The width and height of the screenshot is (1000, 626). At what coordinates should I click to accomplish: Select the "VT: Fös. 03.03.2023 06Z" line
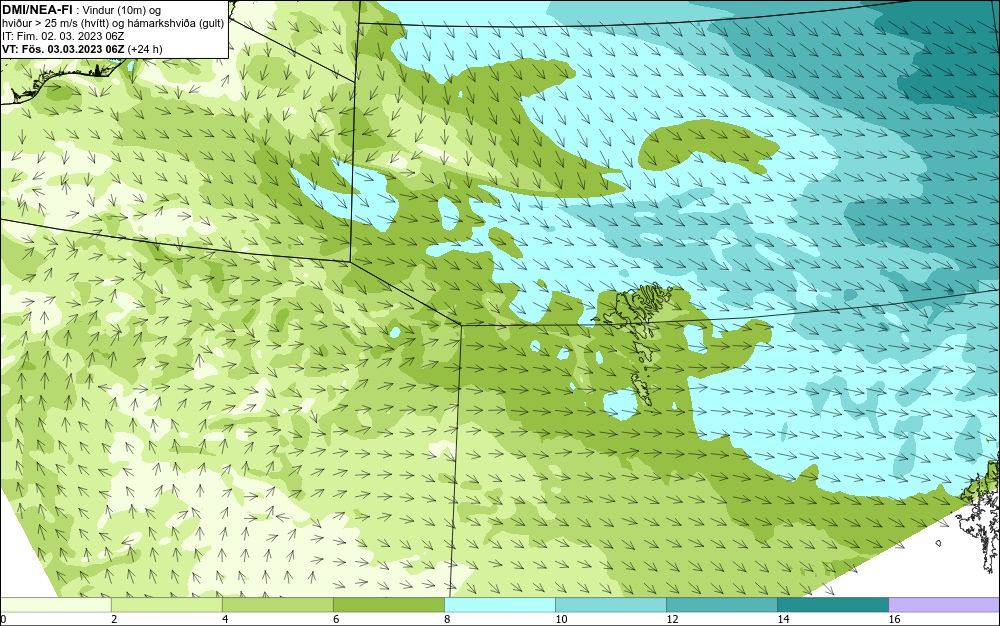pos(64,49)
